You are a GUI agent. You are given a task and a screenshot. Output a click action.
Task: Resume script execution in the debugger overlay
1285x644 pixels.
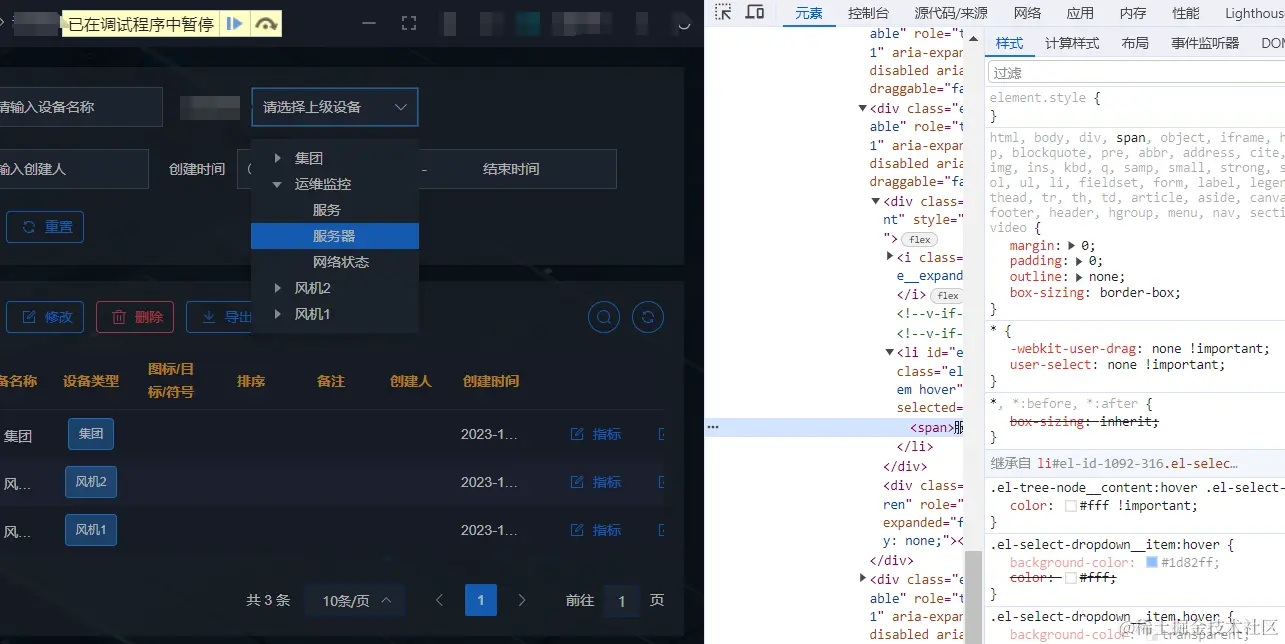point(234,23)
